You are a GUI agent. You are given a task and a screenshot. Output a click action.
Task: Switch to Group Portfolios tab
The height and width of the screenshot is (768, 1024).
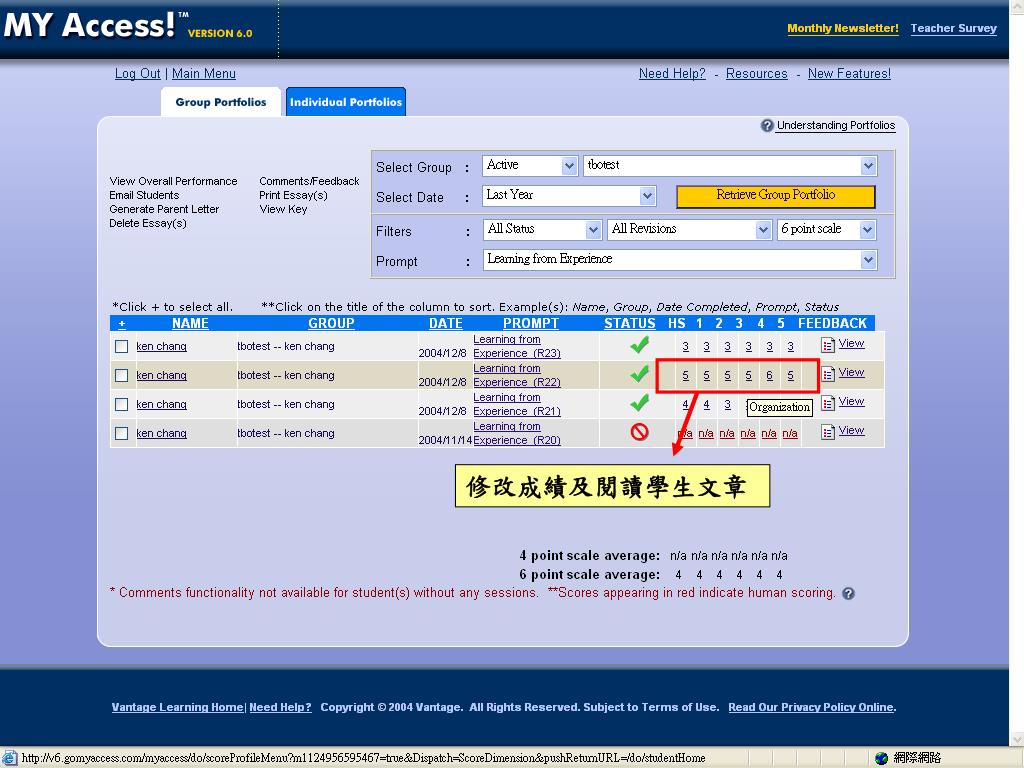(x=221, y=102)
